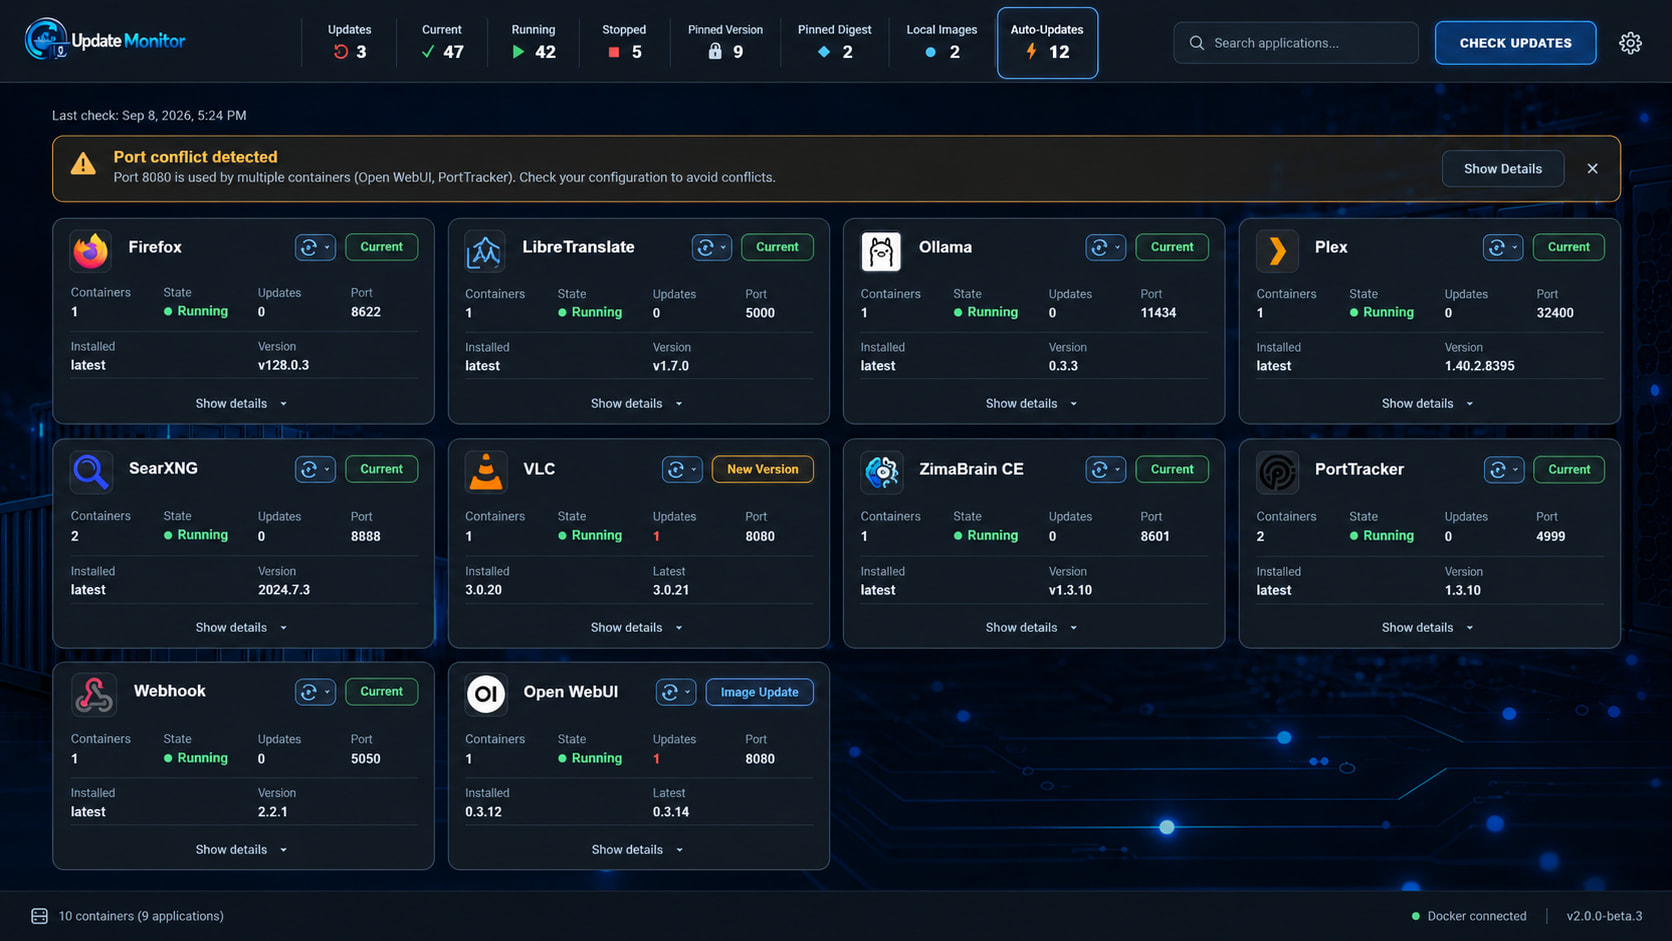
Task: Click the LibreTranslate app icon
Action: tap(485, 251)
